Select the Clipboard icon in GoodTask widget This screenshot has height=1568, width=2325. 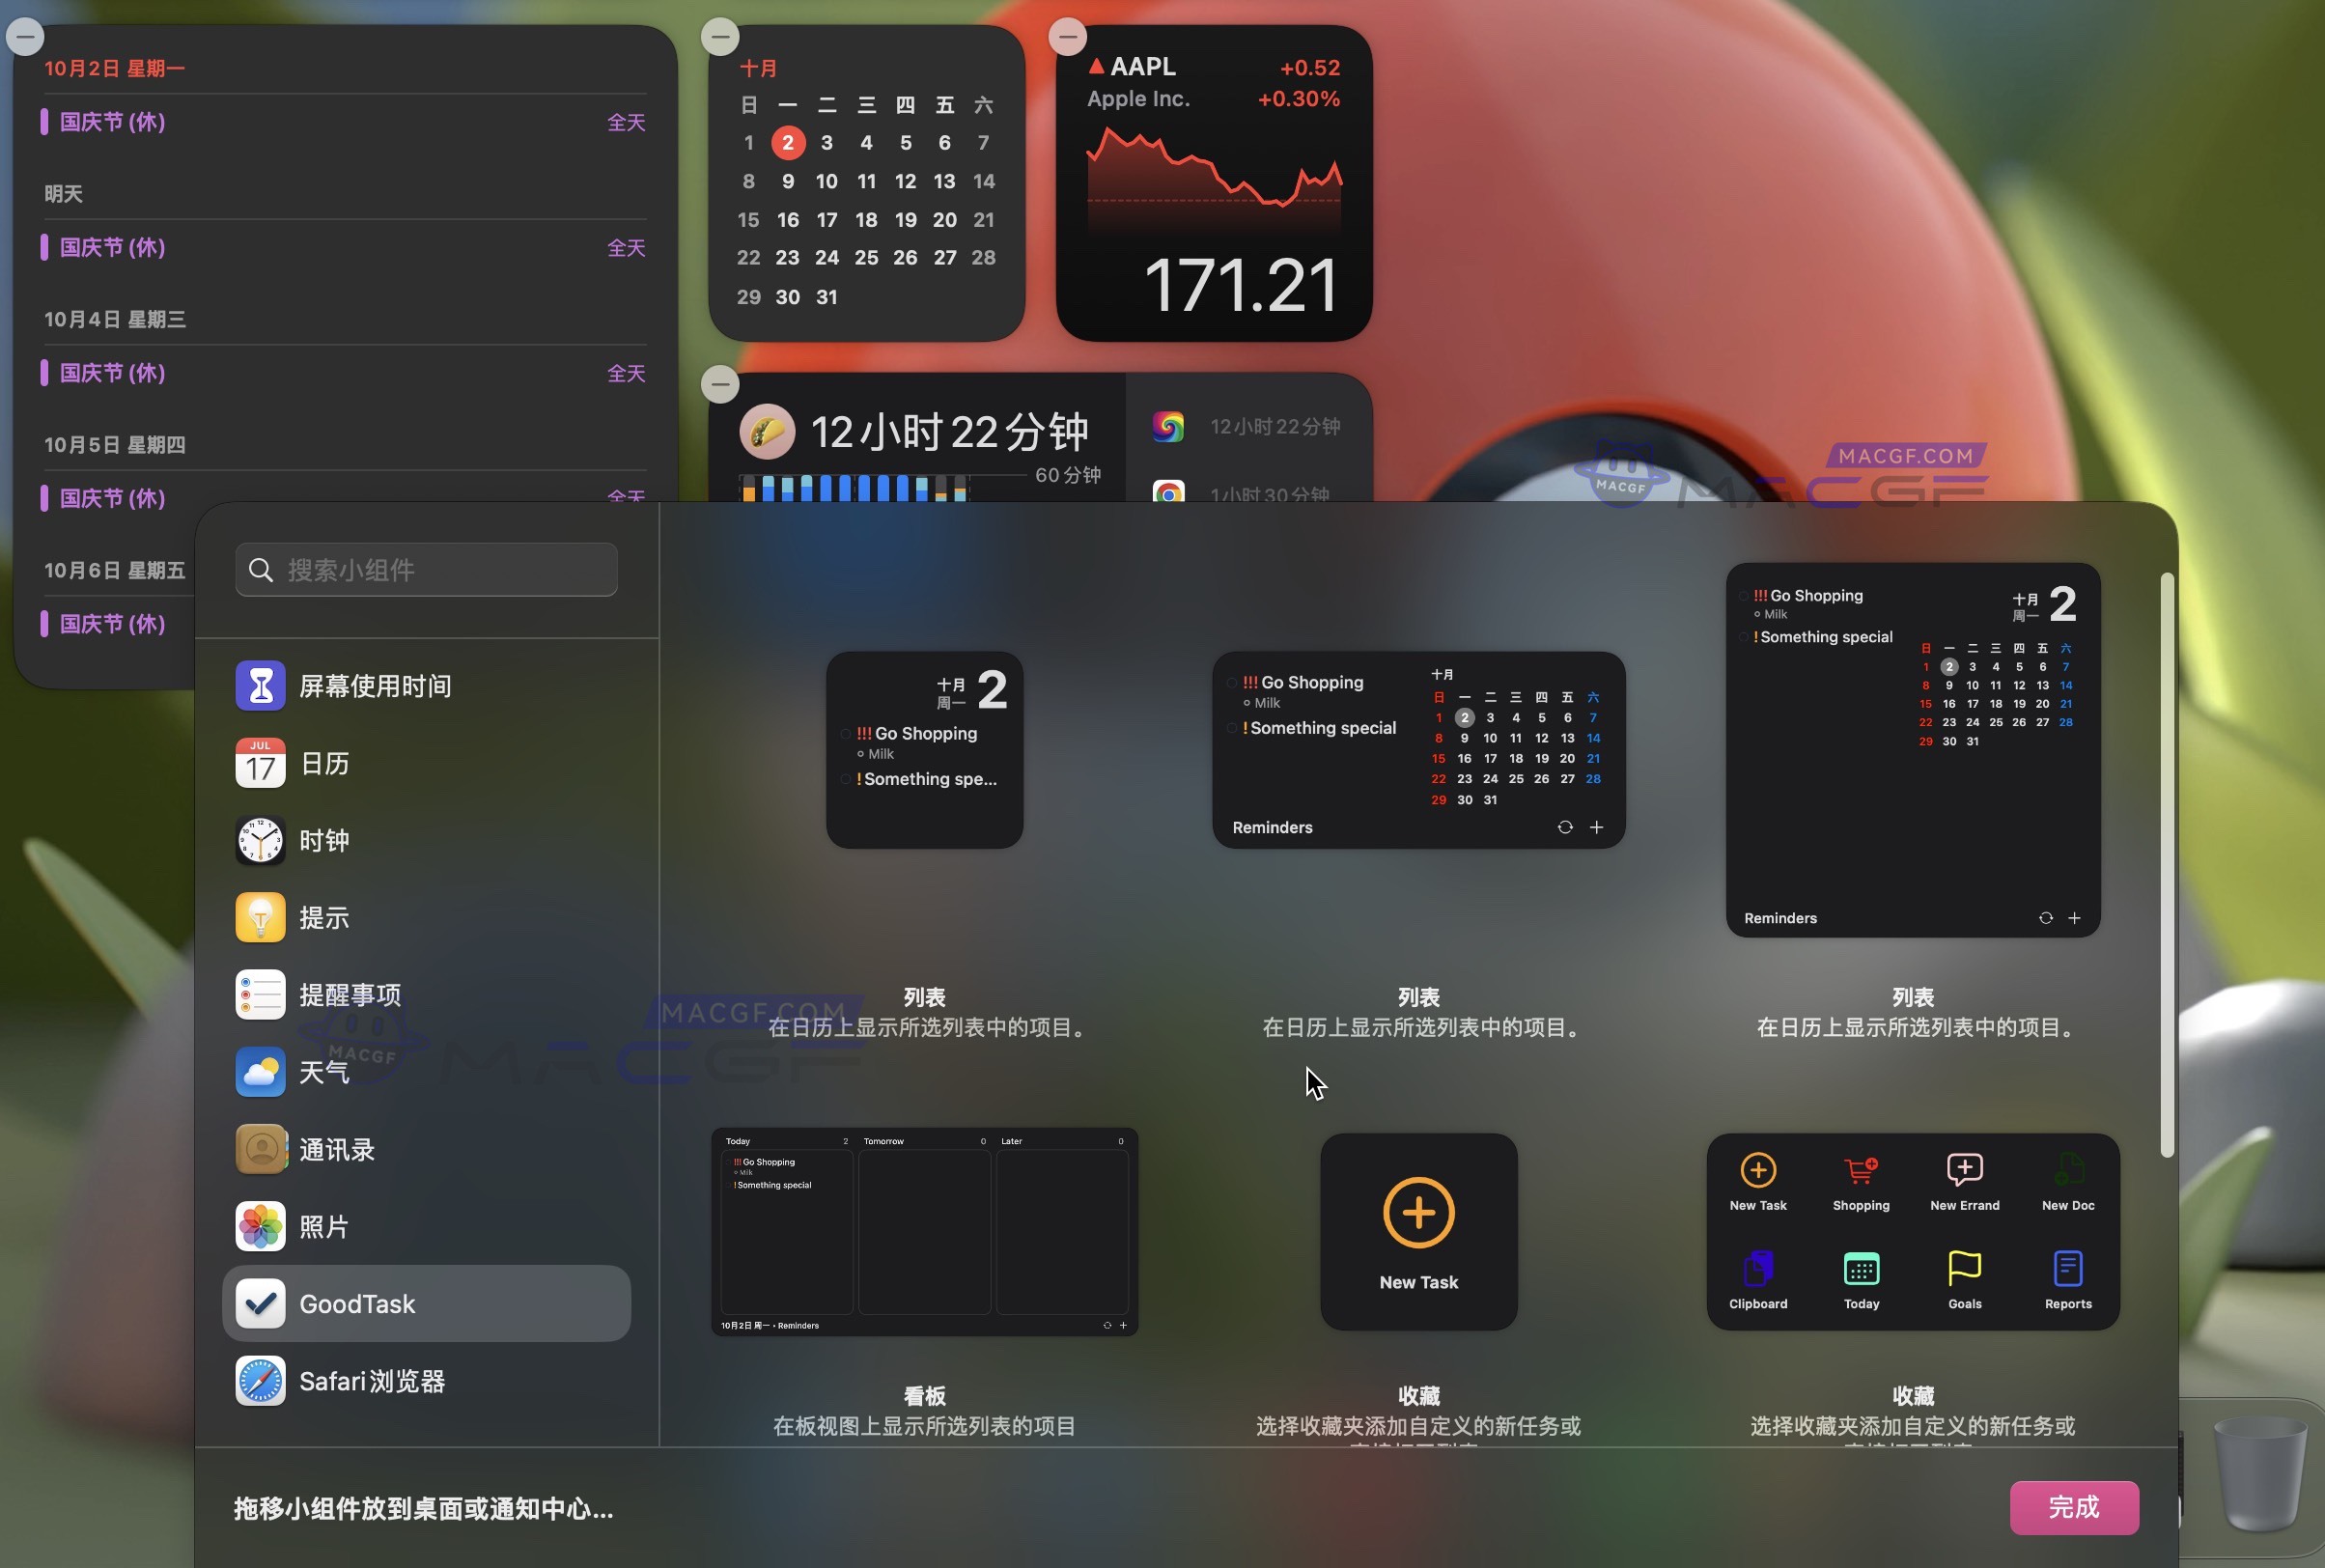pyautogui.click(x=1757, y=1267)
